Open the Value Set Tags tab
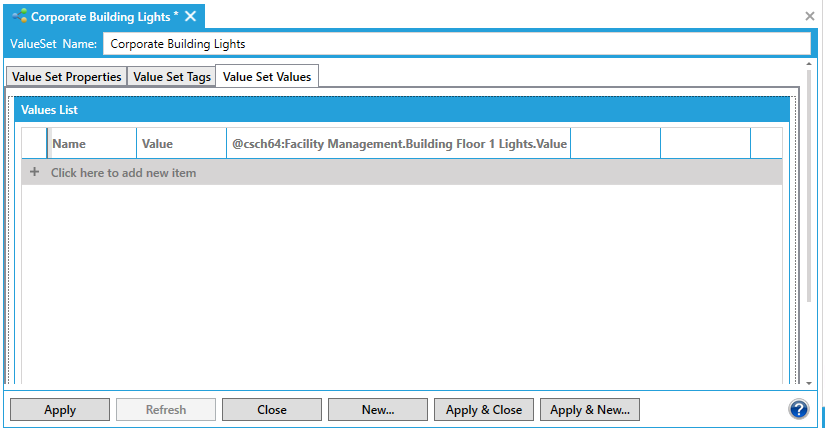 [x=172, y=77]
